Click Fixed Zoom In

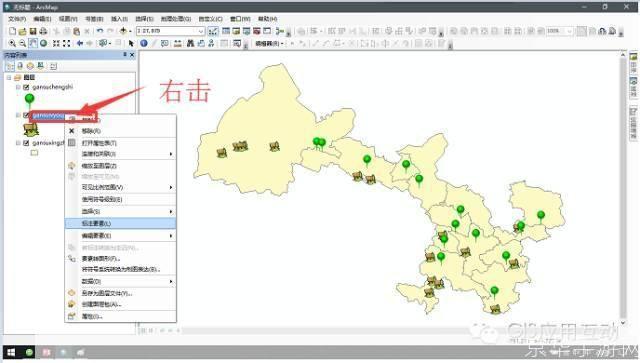tap(56, 43)
